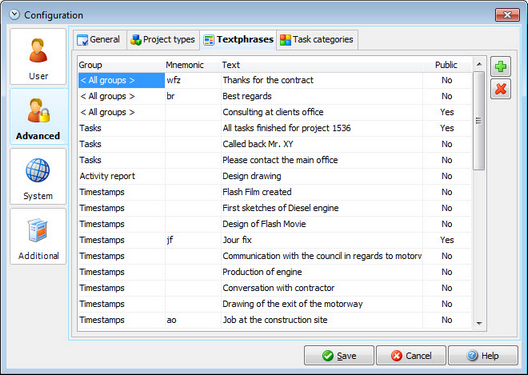Select 'Consulting at clients office' row
Image resolution: width=528 pixels, height=375 pixels.
coord(275,112)
